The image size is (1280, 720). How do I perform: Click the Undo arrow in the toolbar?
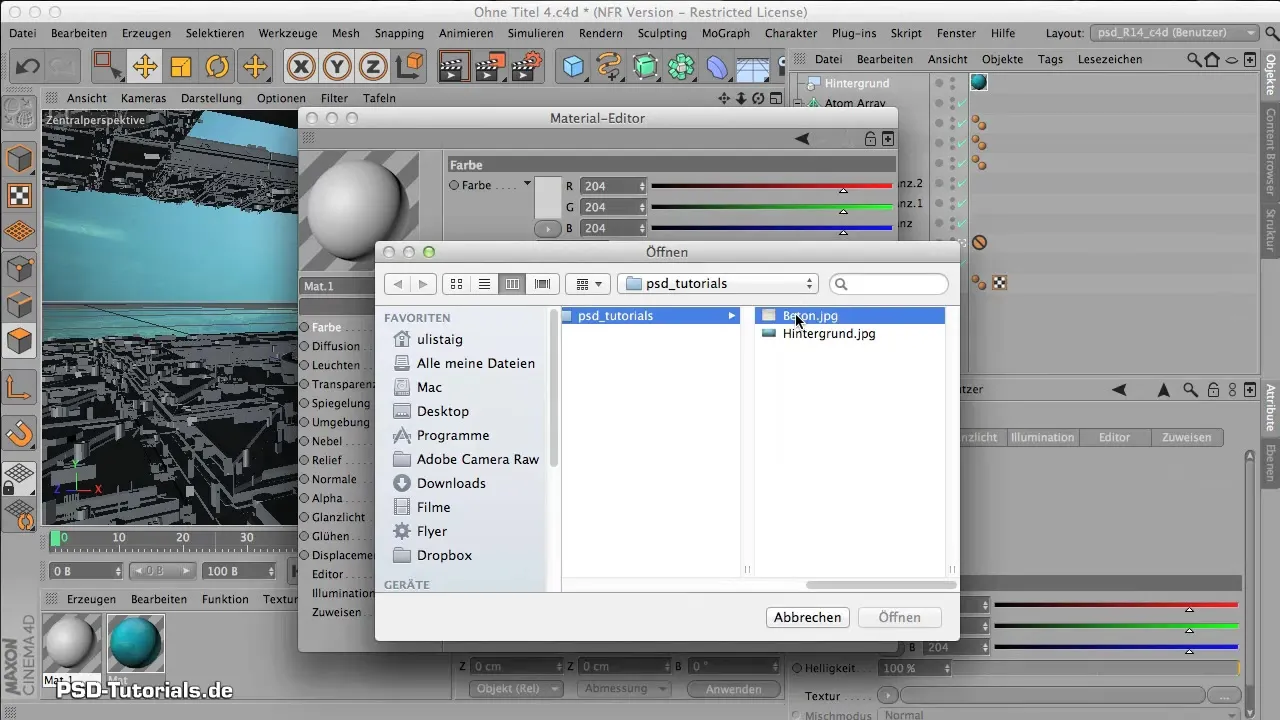28,67
